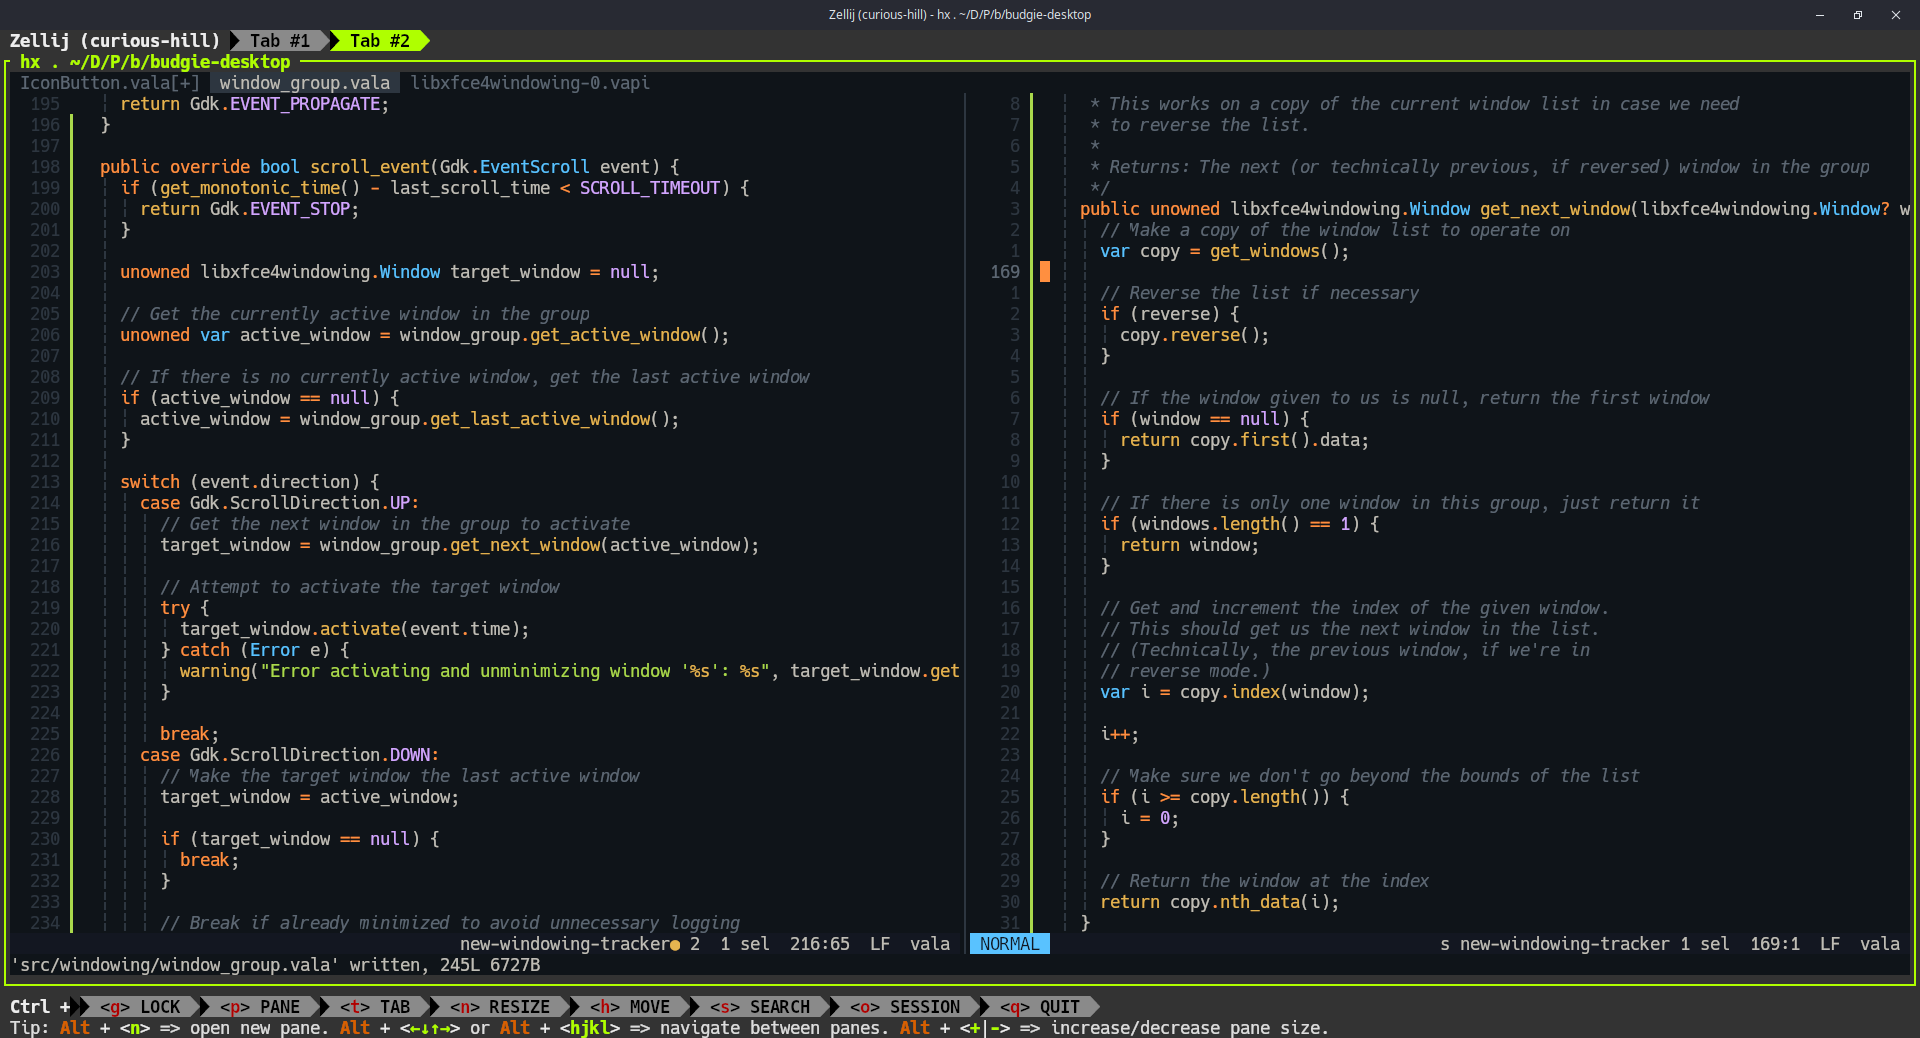Image resolution: width=1920 pixels, height=1038 pixels.
Task: Open the IconButton.vala buffer tab
Action: (109, 83)
